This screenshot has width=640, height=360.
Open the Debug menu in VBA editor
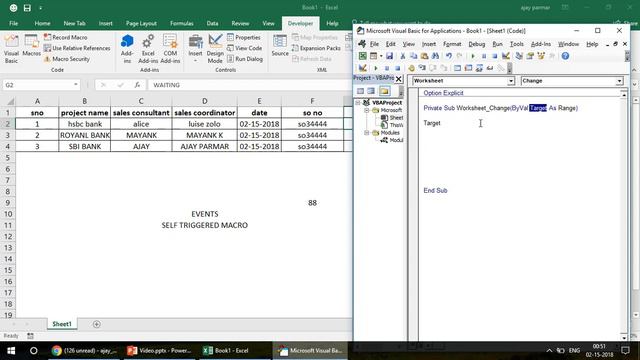(x=476, y=44)
